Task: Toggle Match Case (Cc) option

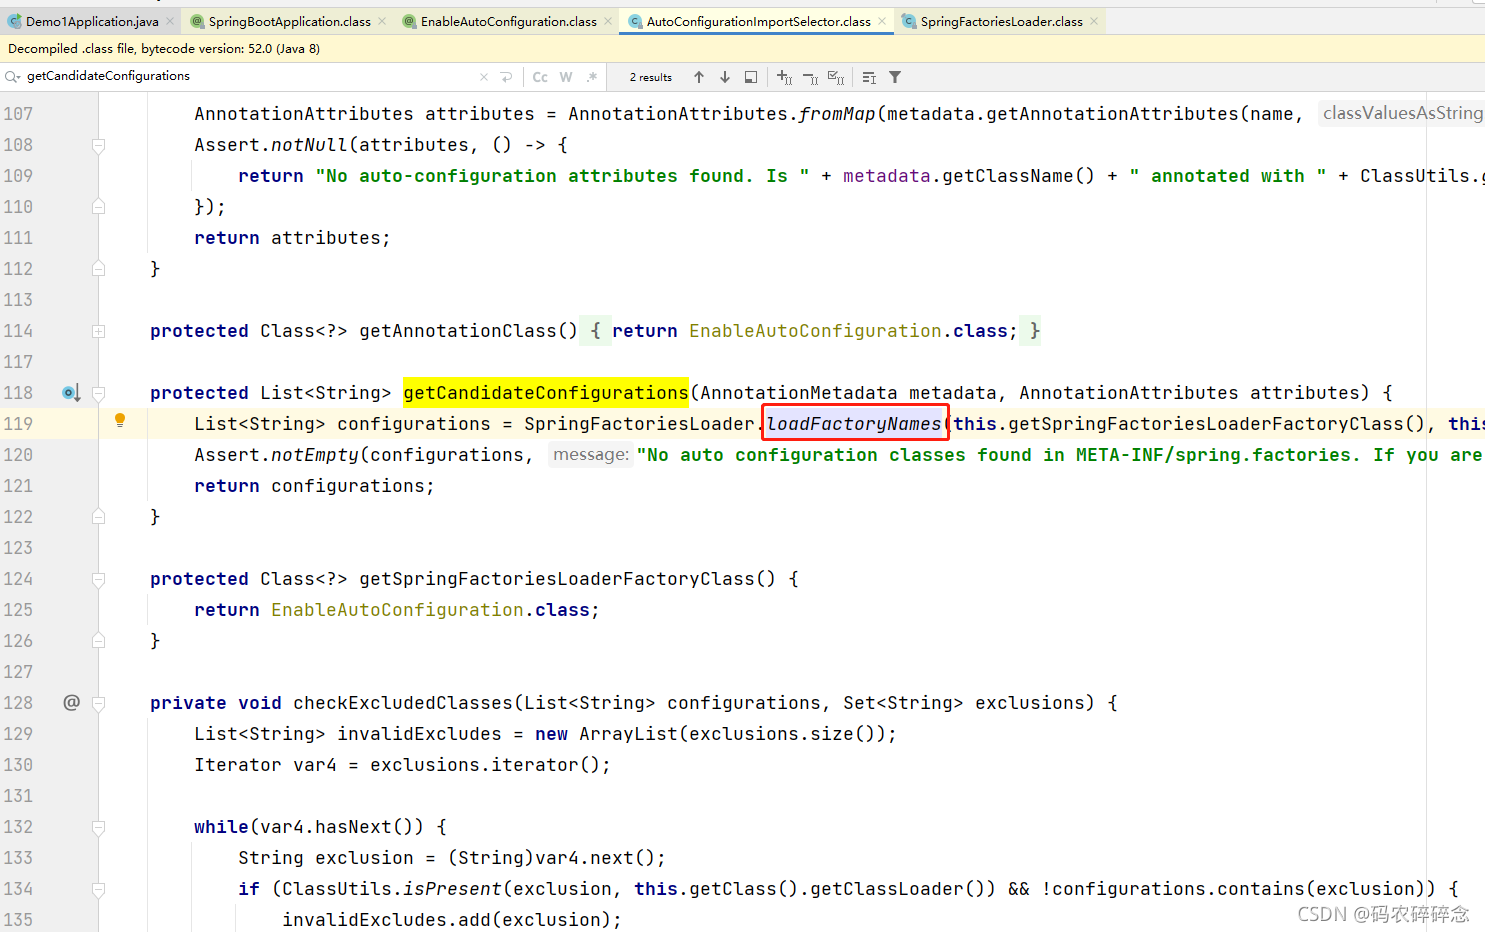Action: (x=540, y=77)
